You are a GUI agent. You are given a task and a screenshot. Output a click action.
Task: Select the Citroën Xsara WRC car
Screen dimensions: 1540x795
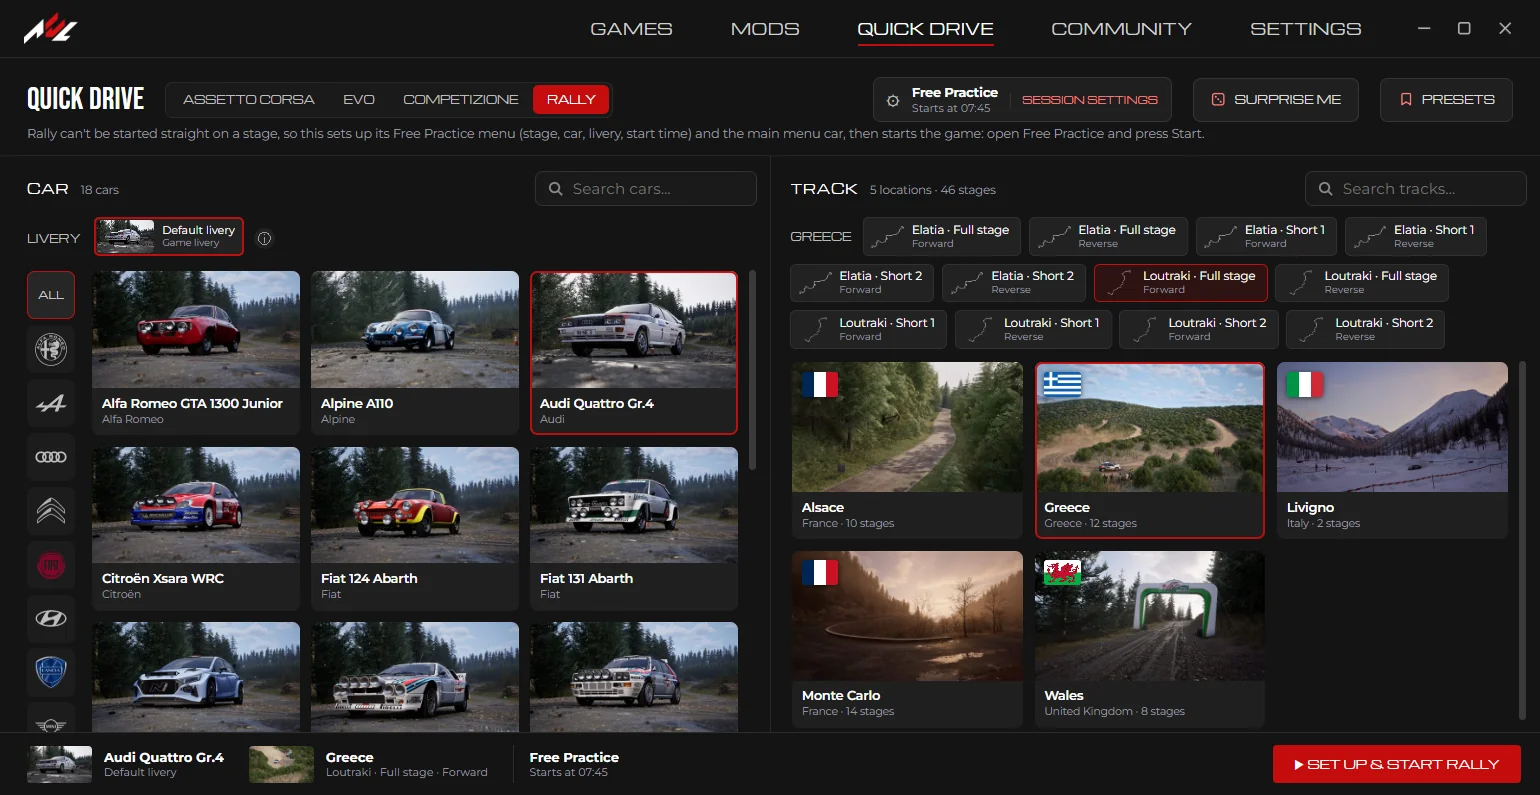(x=196, y=528)
